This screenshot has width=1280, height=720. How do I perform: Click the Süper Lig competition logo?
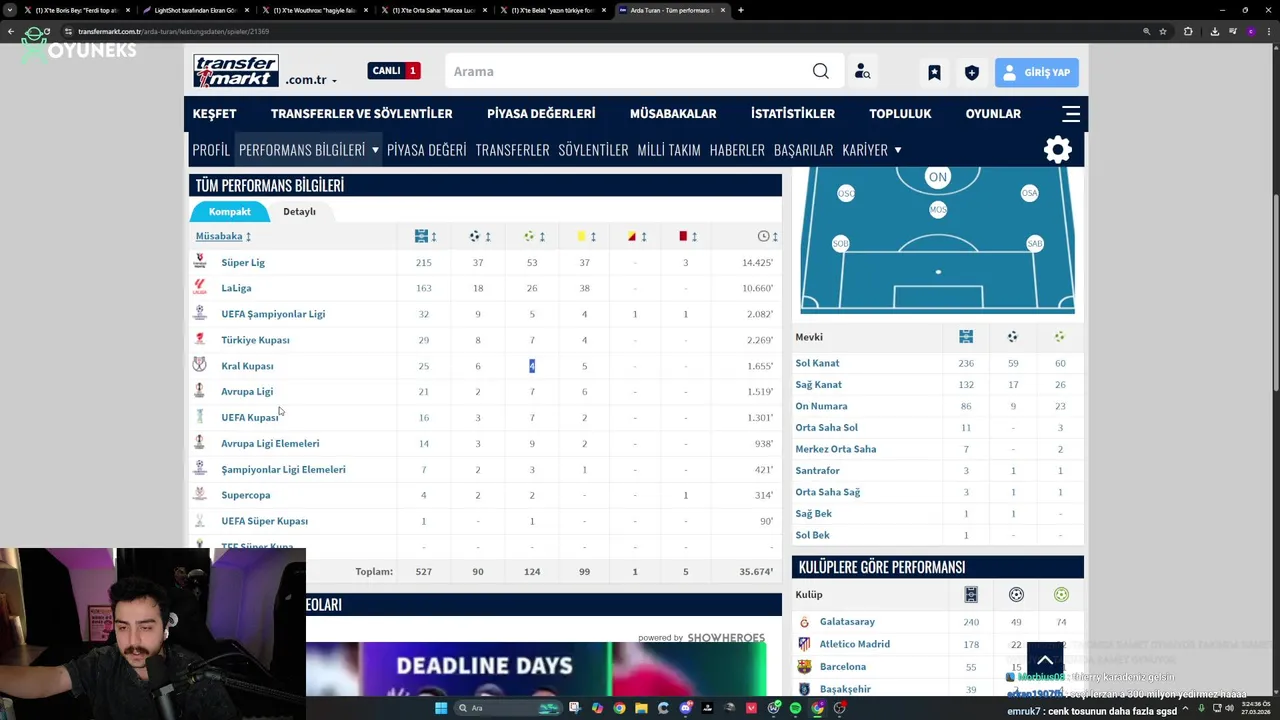click(200, 262)
